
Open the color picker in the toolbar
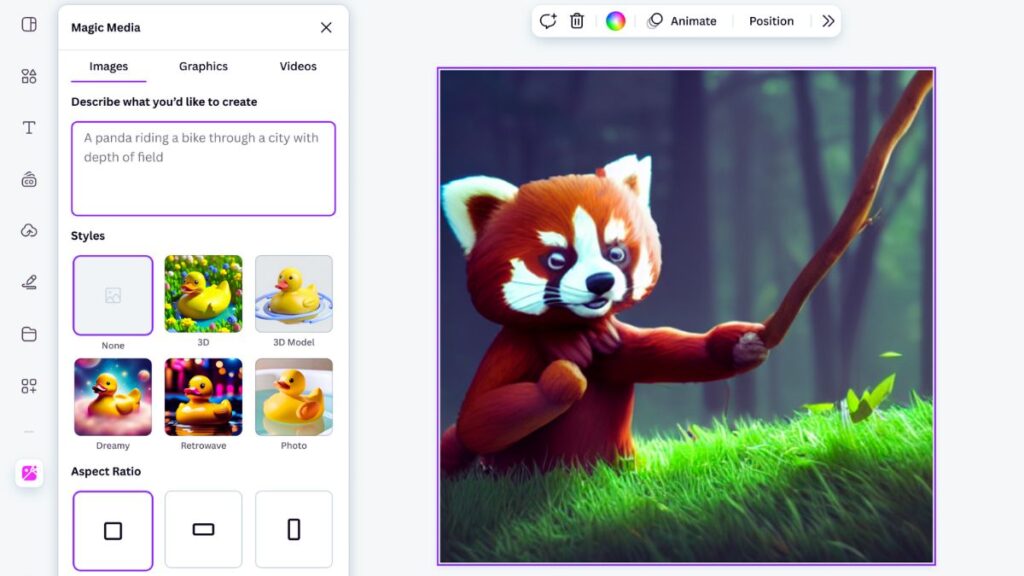pyautogui.click(x=617, y=20)
